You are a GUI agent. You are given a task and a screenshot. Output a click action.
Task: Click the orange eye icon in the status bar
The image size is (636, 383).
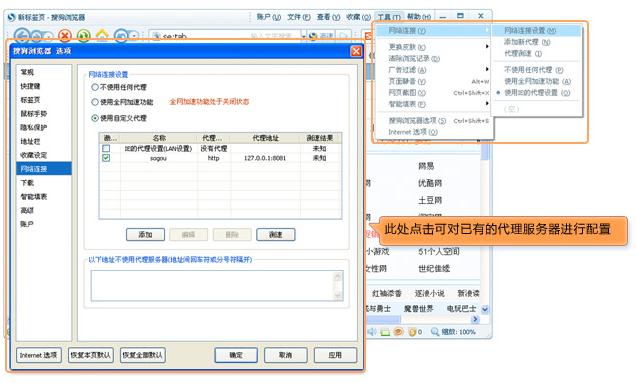[x=398, y=332]
